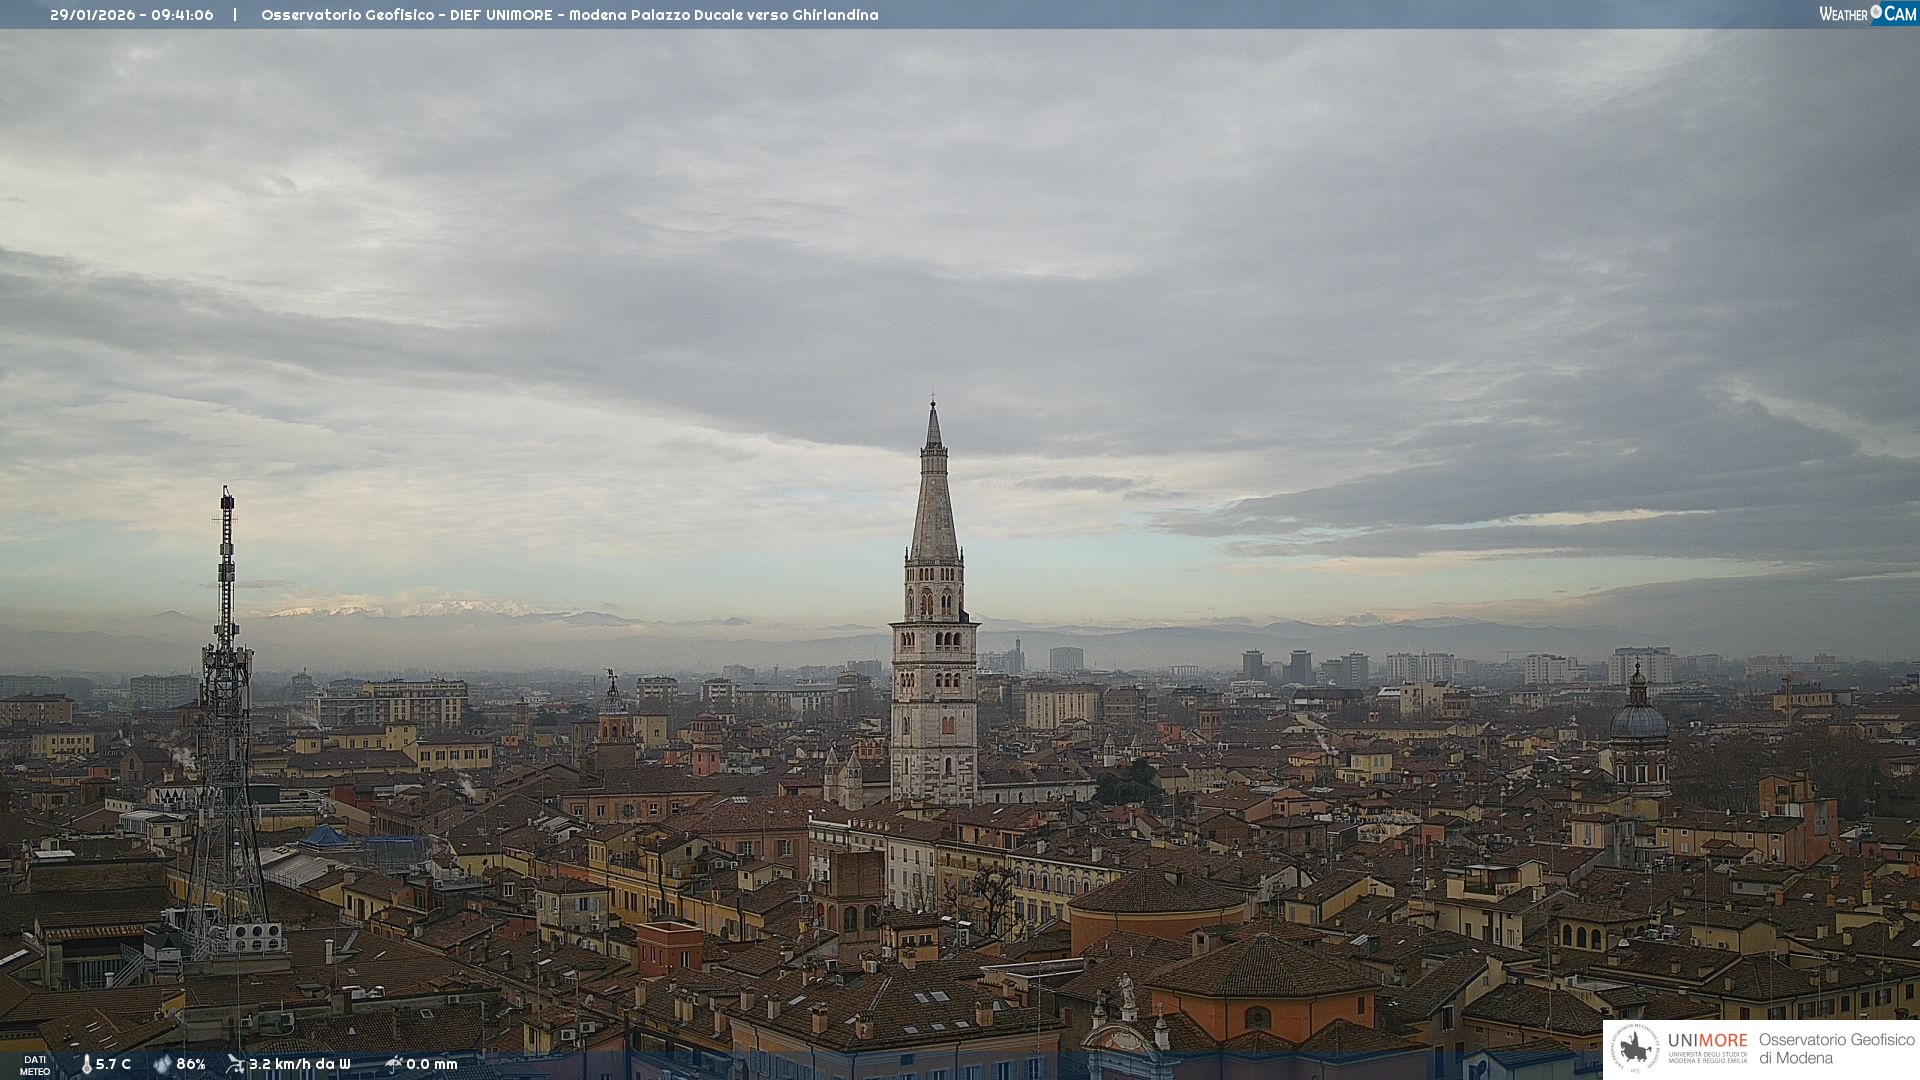Click the rain umbrella precipitation icon
The width and height of the screenshot is (1920, 1080).
tap(394, 1064)
